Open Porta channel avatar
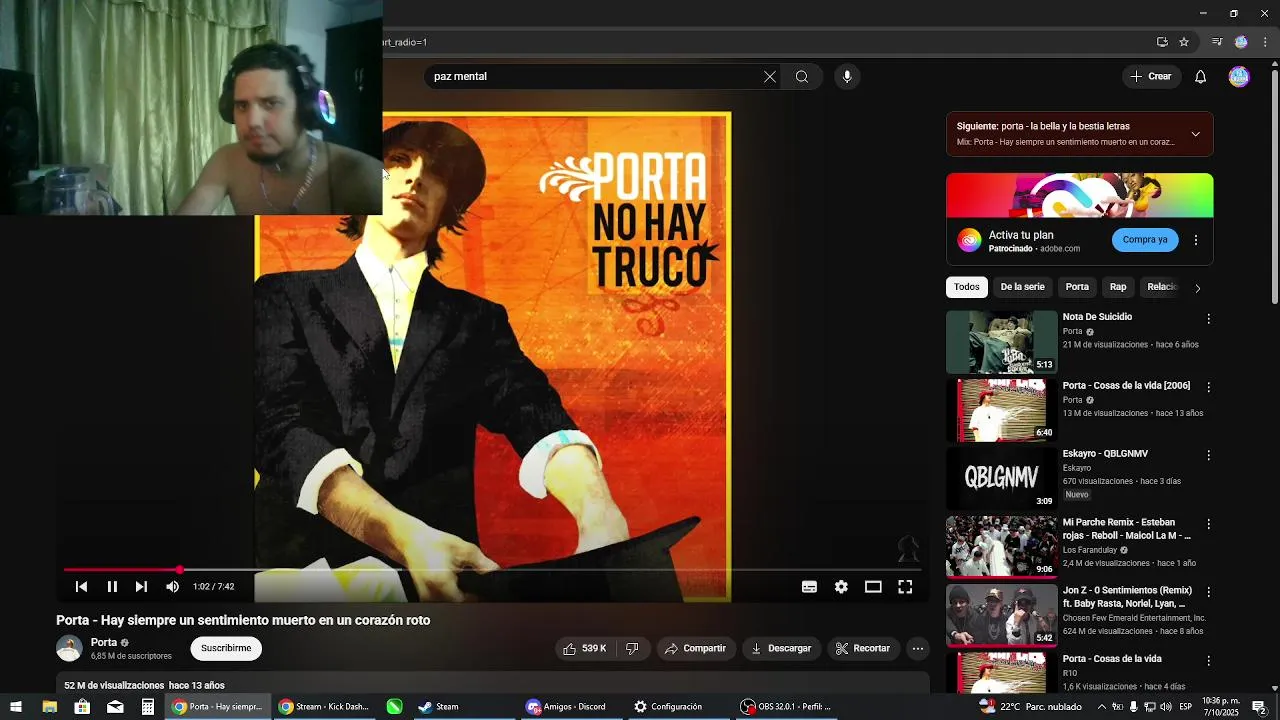Screen dimensions: 1280x720 point(69,648)
